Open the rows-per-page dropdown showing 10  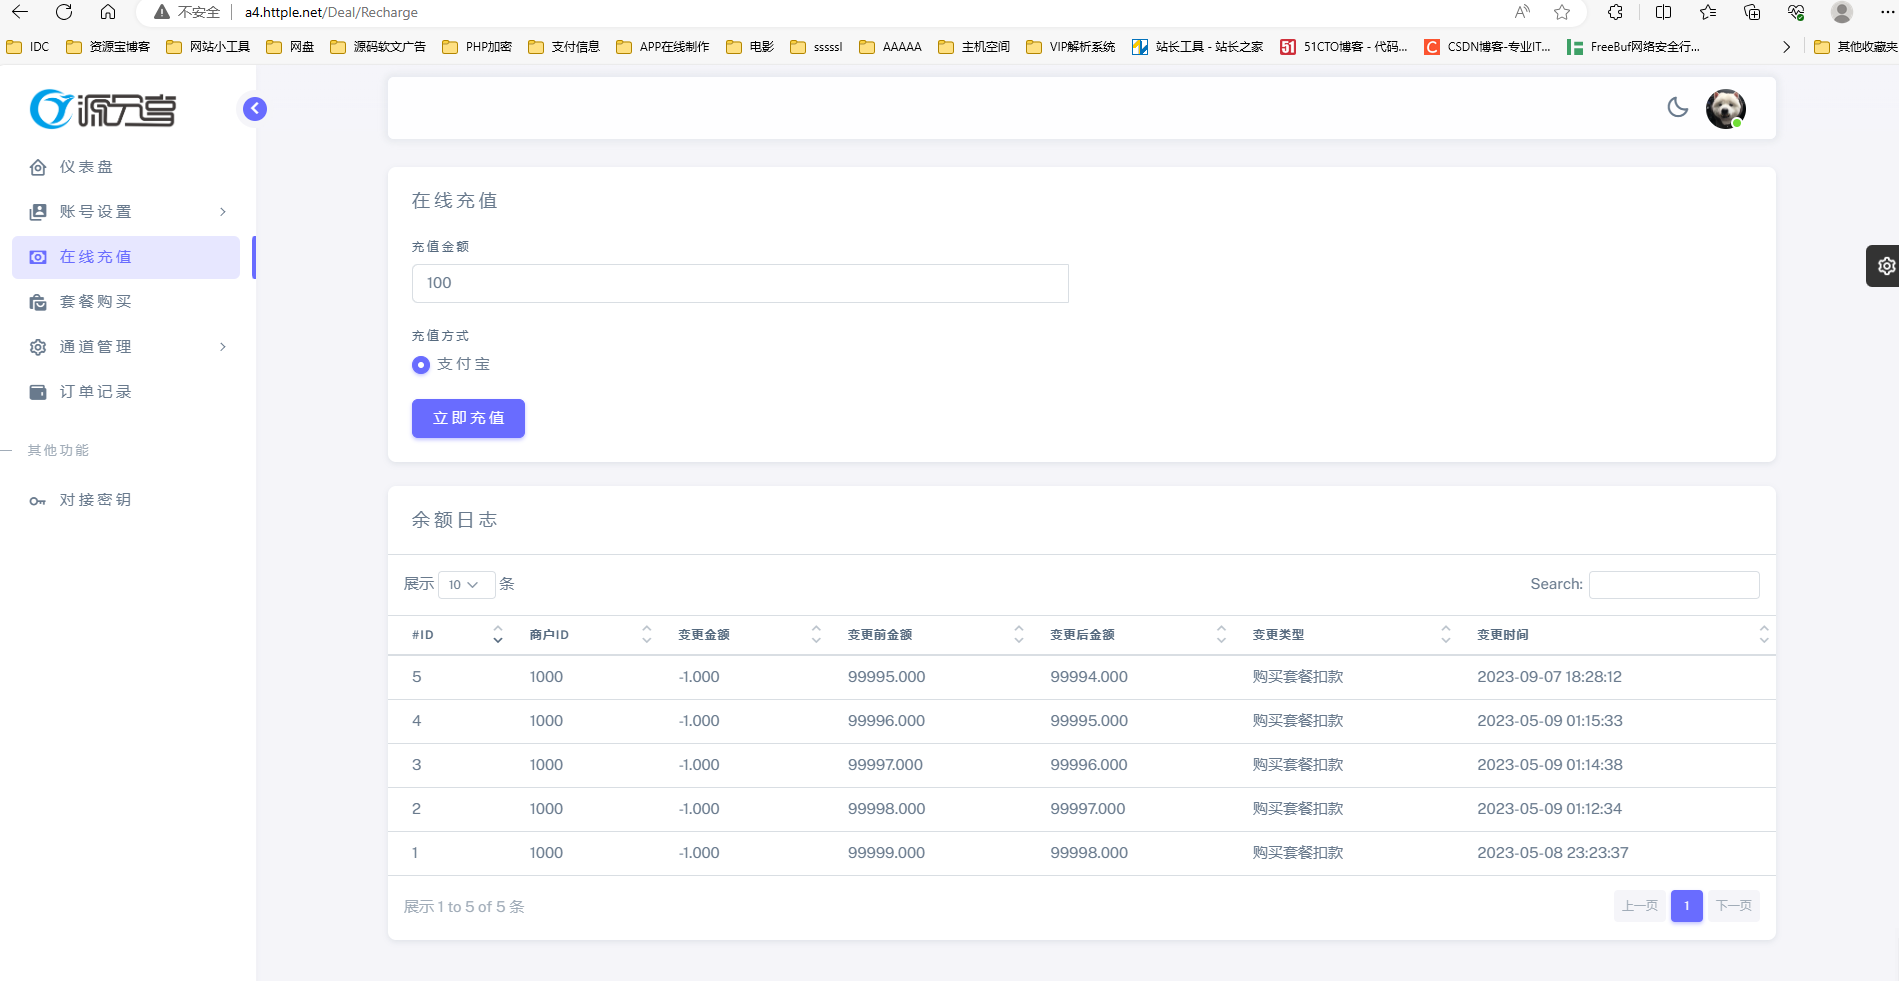tap(466, 585)
